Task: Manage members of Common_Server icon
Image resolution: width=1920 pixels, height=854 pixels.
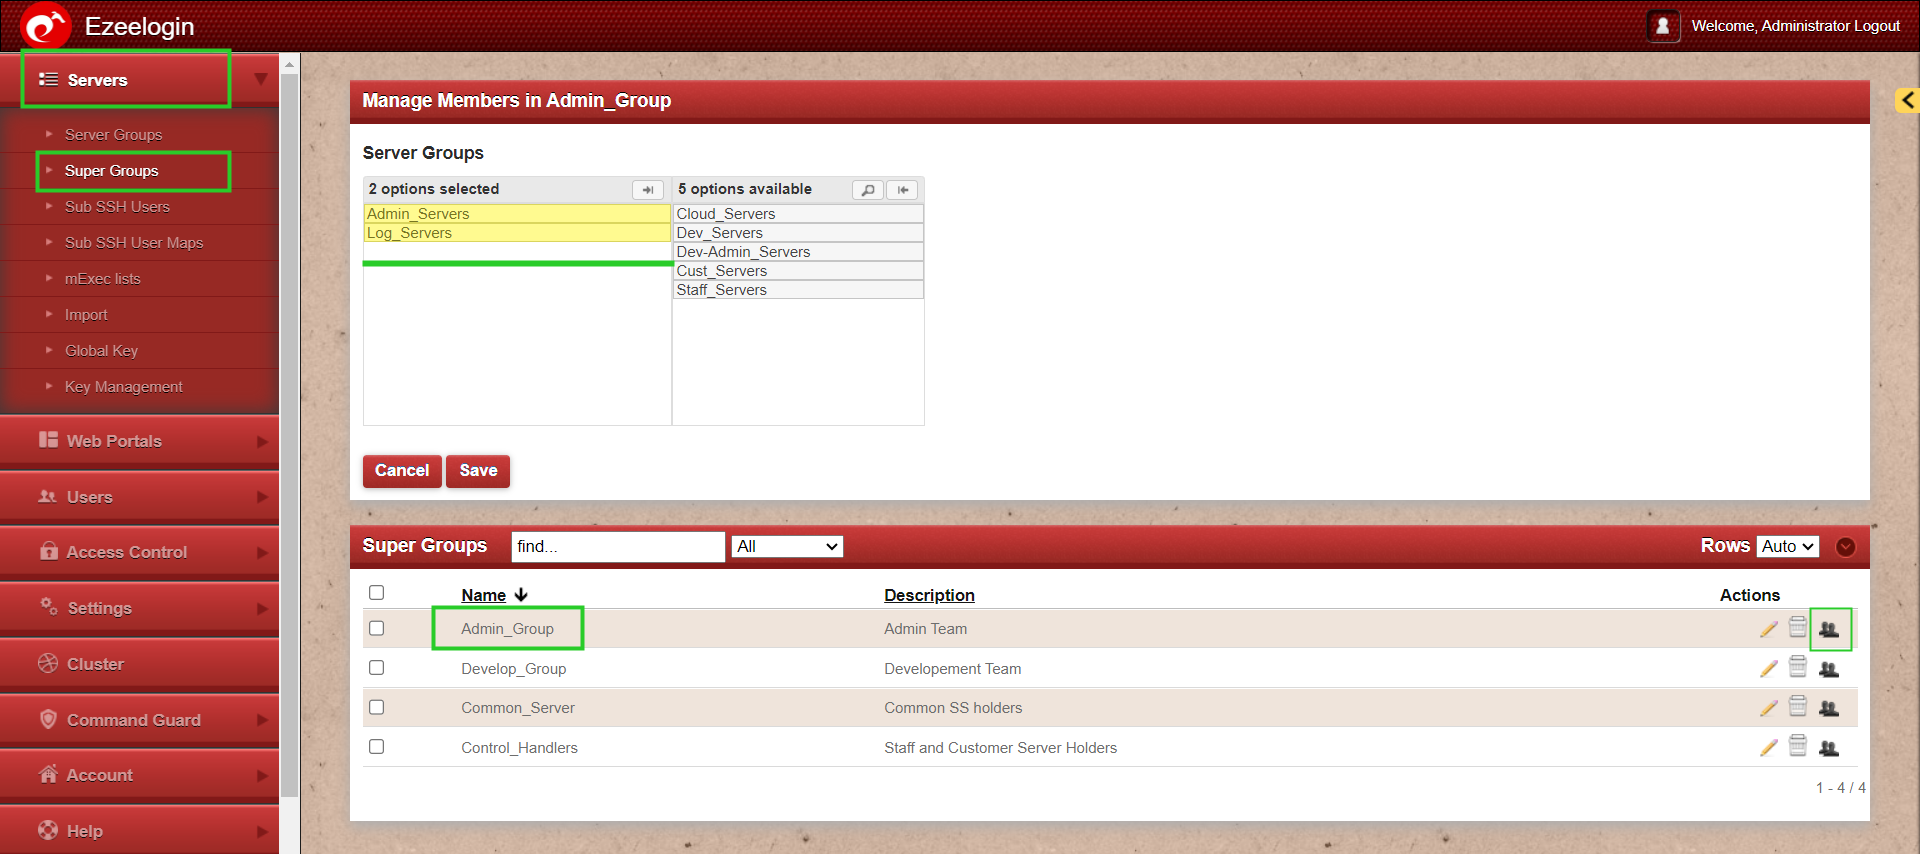Action: (x=1829, y=708)
